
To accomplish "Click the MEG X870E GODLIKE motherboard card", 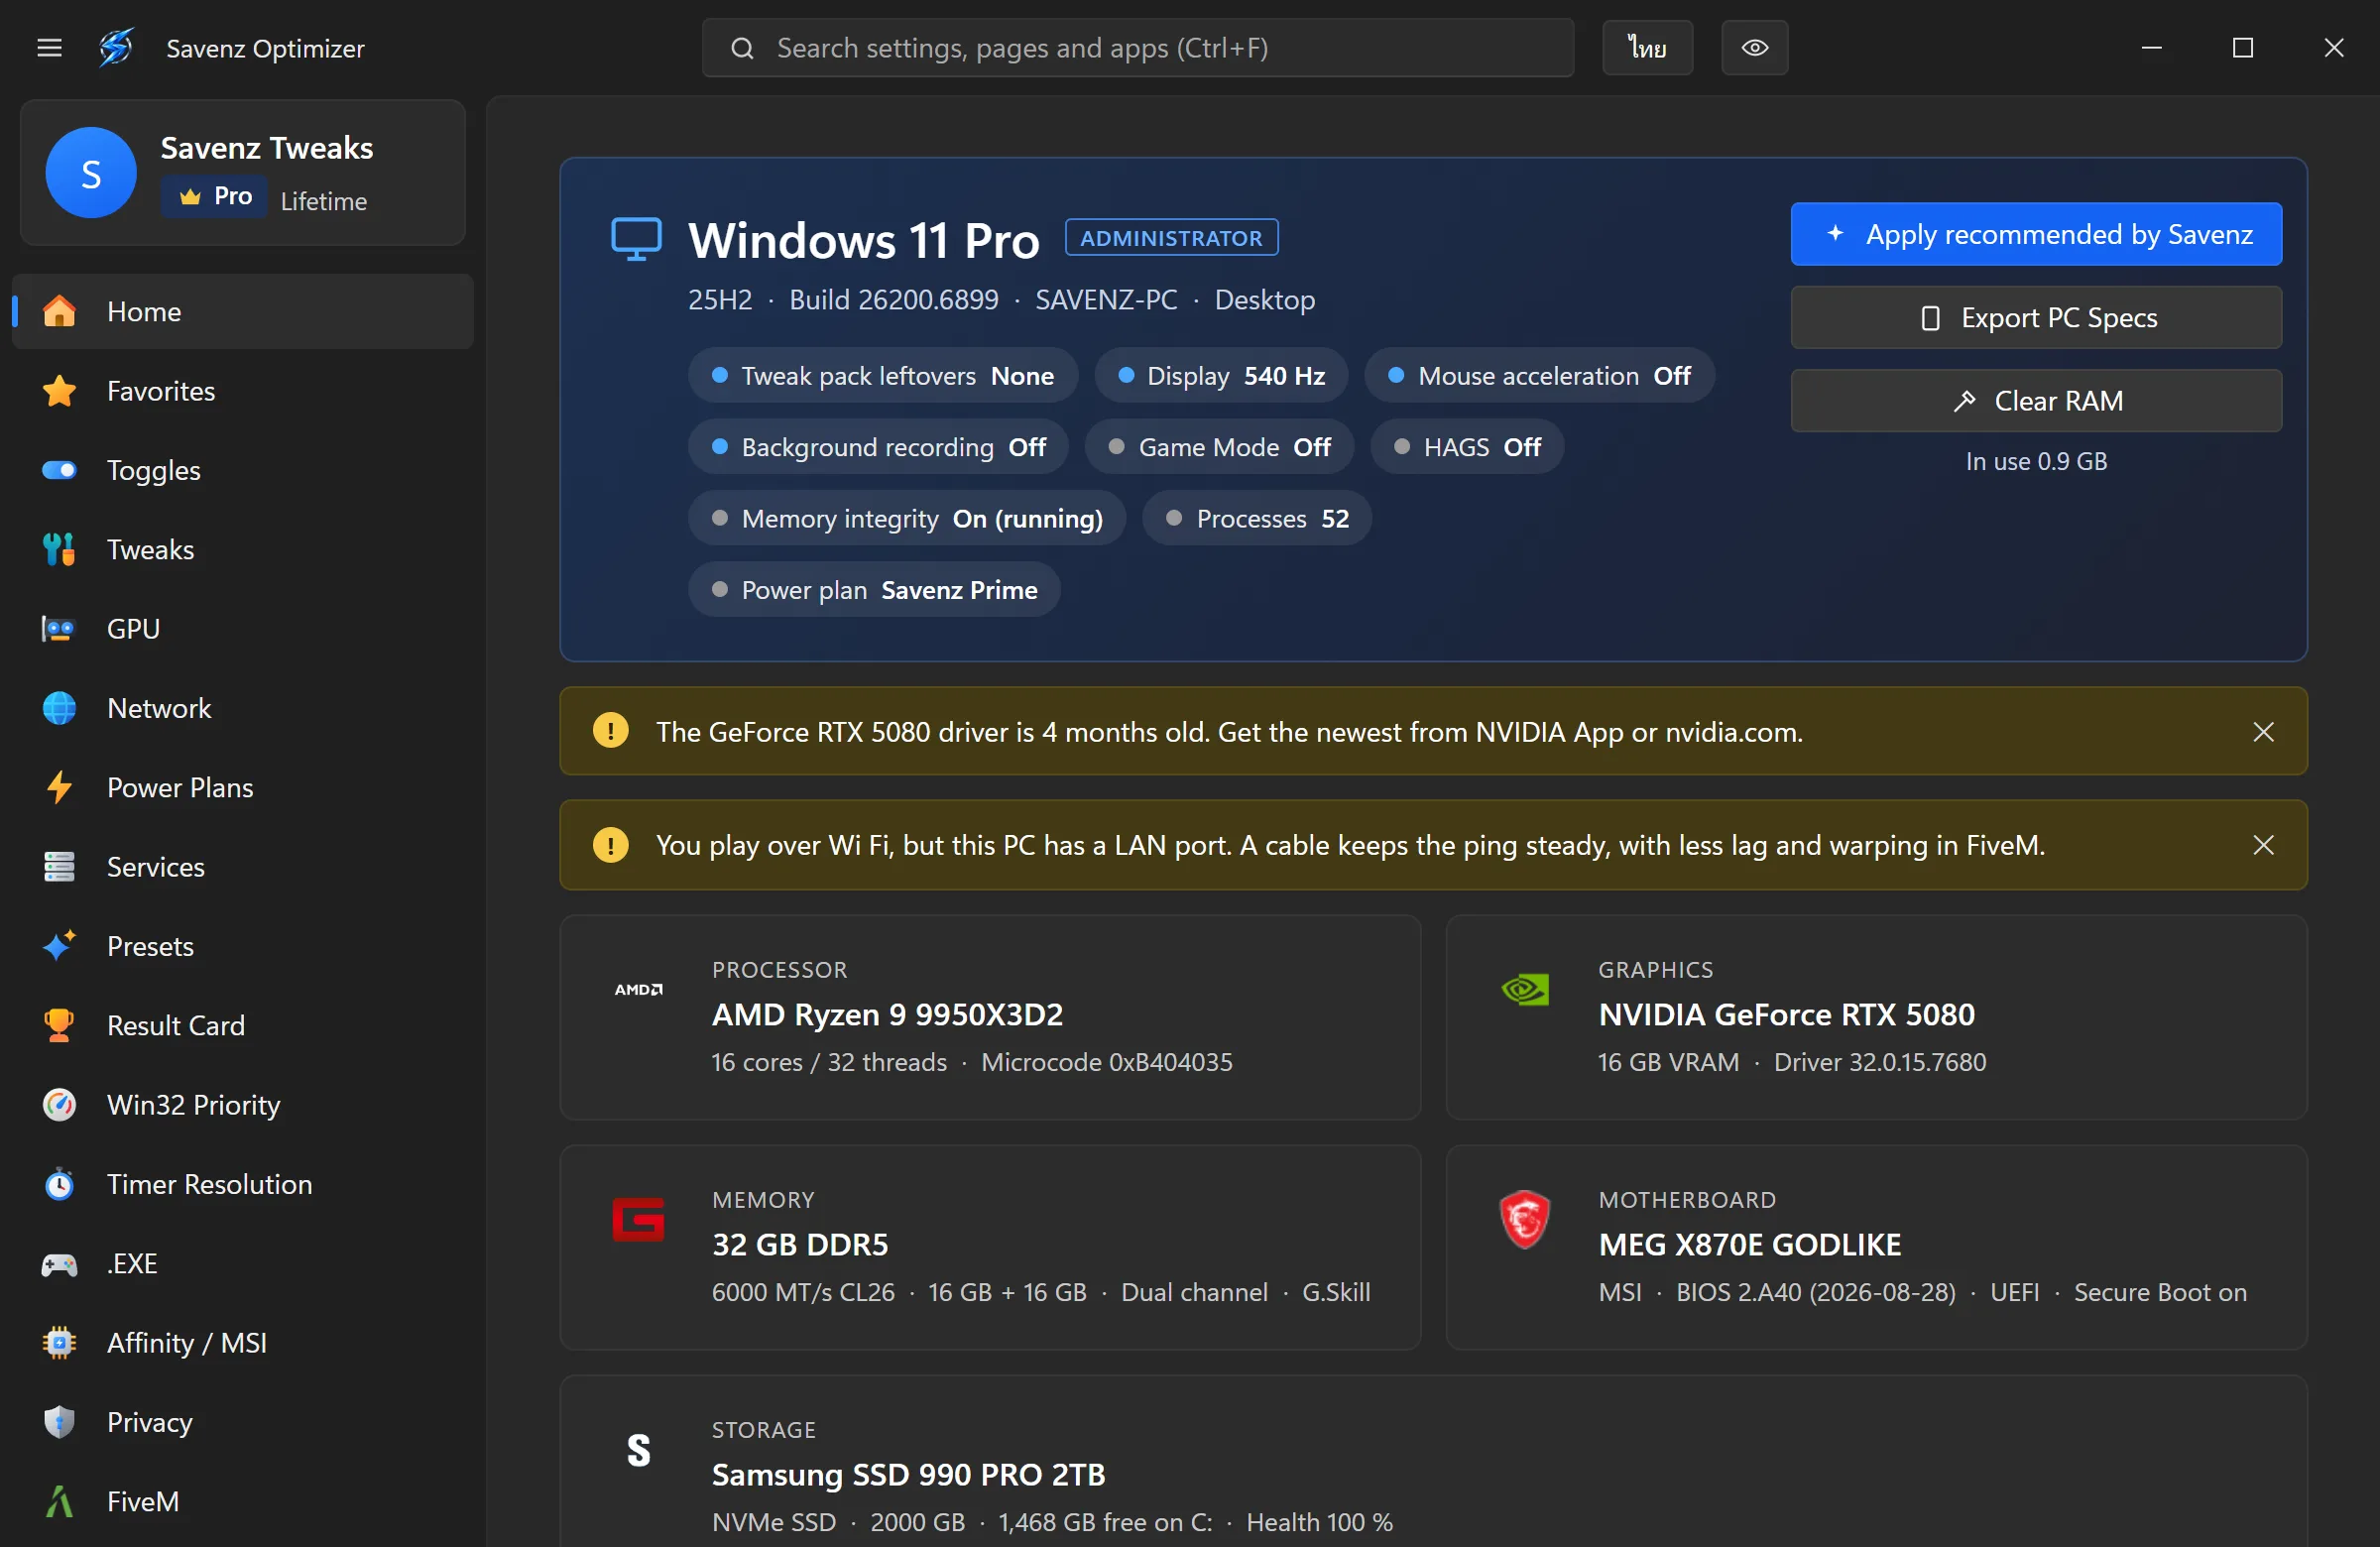I will [1876, 1247].
